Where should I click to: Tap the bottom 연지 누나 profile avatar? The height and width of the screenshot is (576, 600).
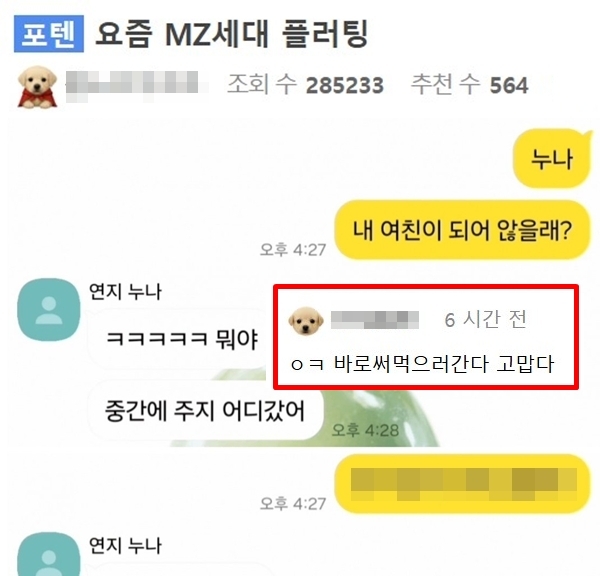point(49,554)
